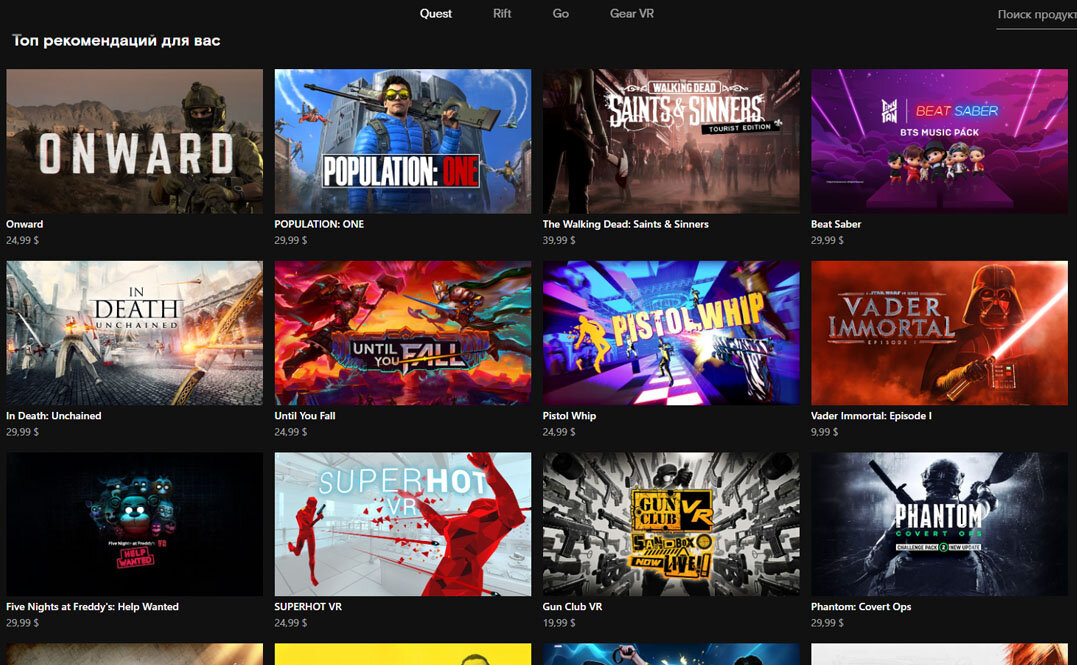Image resolution: width=1077 pixels, height=665 pixels.
Task: Click the Pistol Whip title link
Action: [x=569, y=416]
